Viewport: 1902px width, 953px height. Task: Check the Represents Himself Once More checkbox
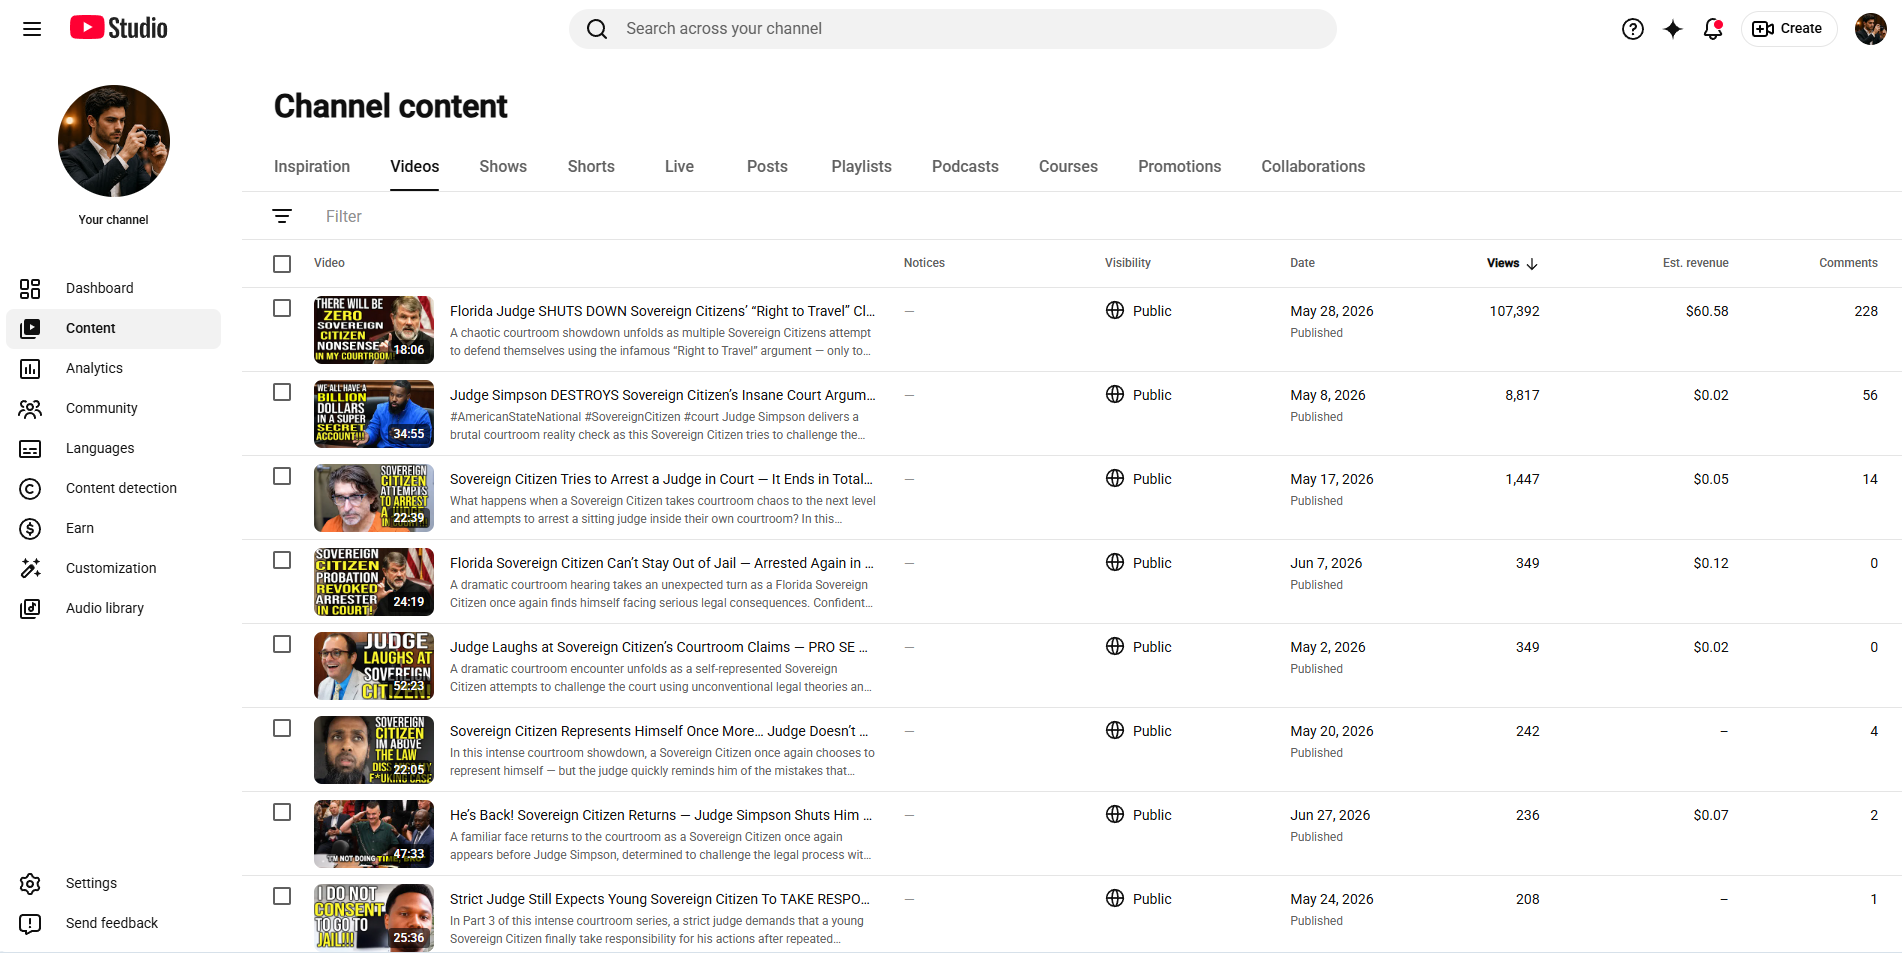pos(282,728)
